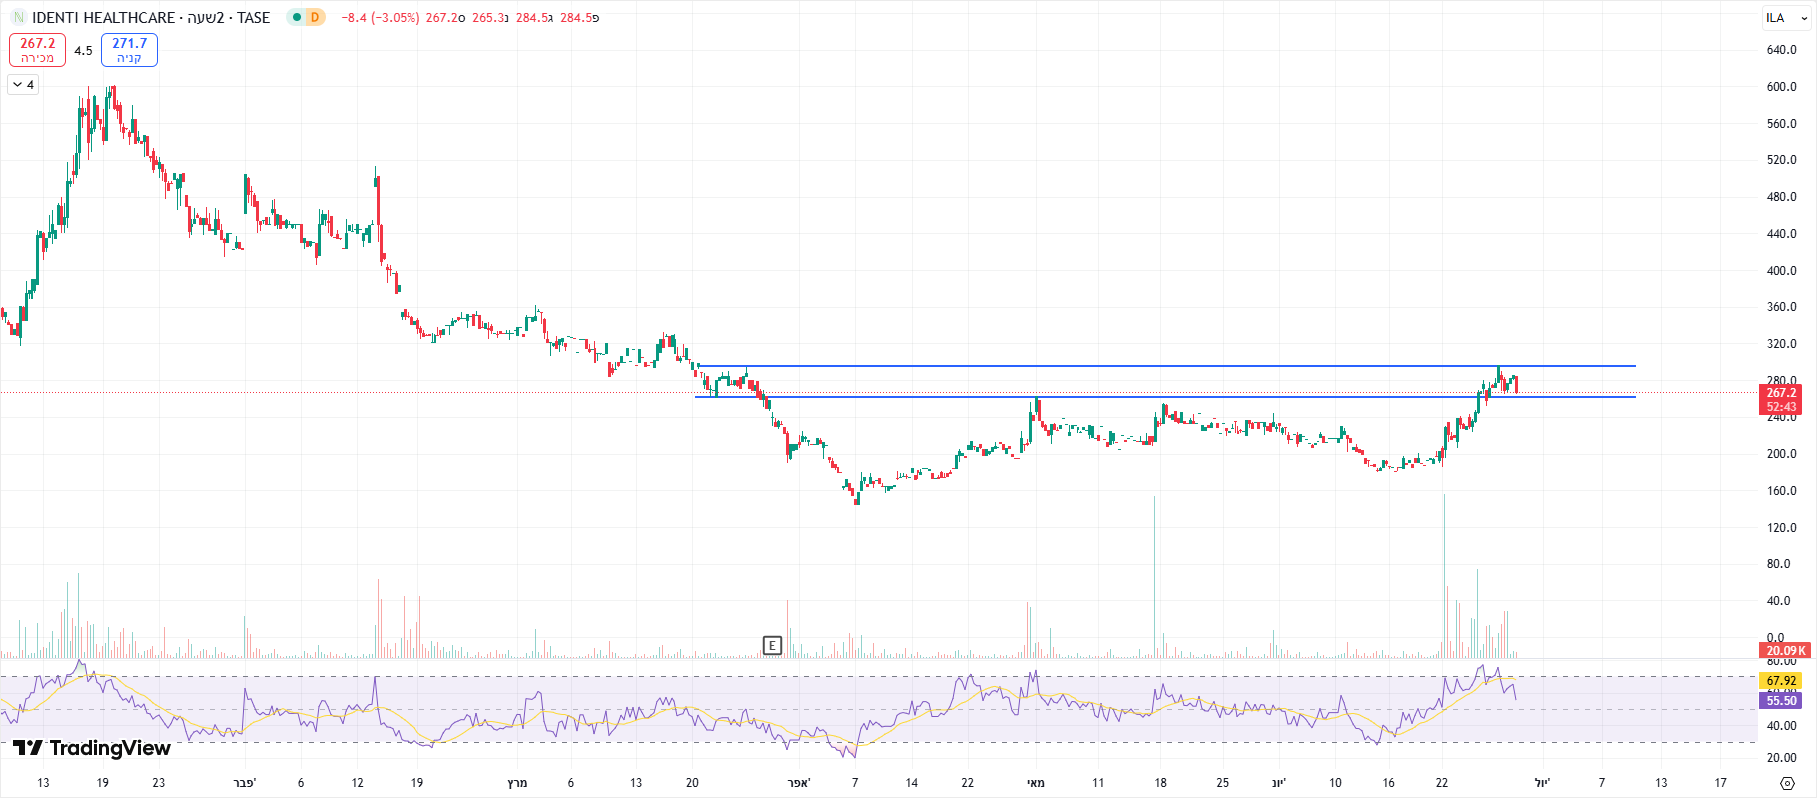
Task: Expand the collapsed indicators legend showing 4
Action: pyautogui.click(x=24, y=85)
